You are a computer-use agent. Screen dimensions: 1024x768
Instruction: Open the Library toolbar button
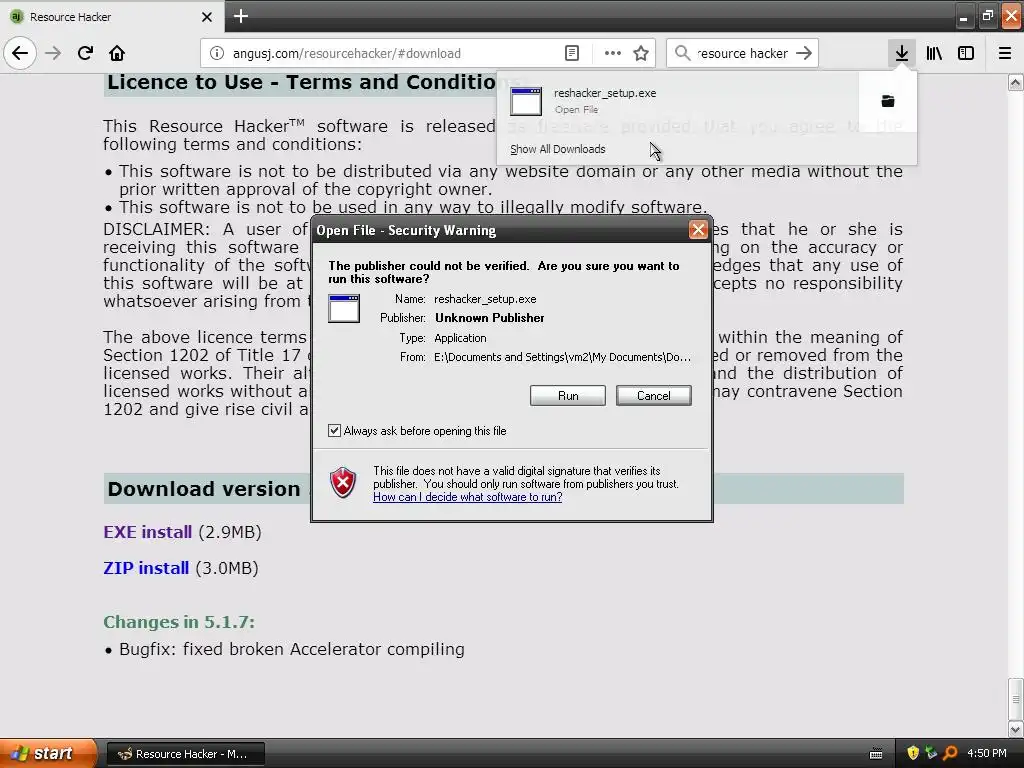(x=934, y=54)
